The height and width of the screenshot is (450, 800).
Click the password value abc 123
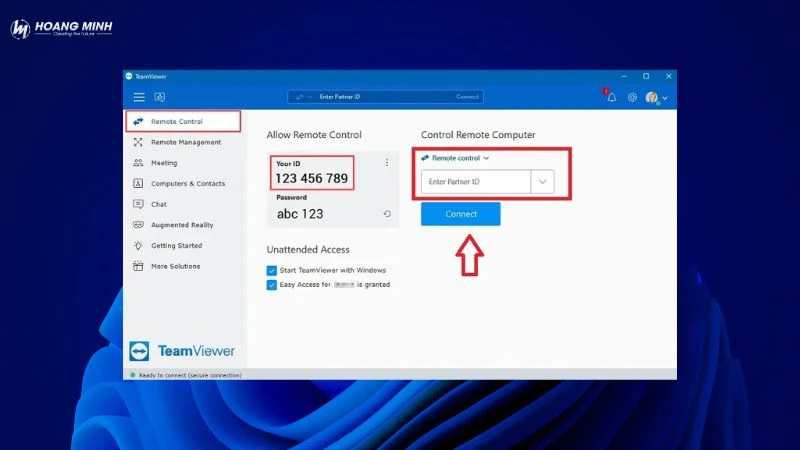[x=300, y=214]
